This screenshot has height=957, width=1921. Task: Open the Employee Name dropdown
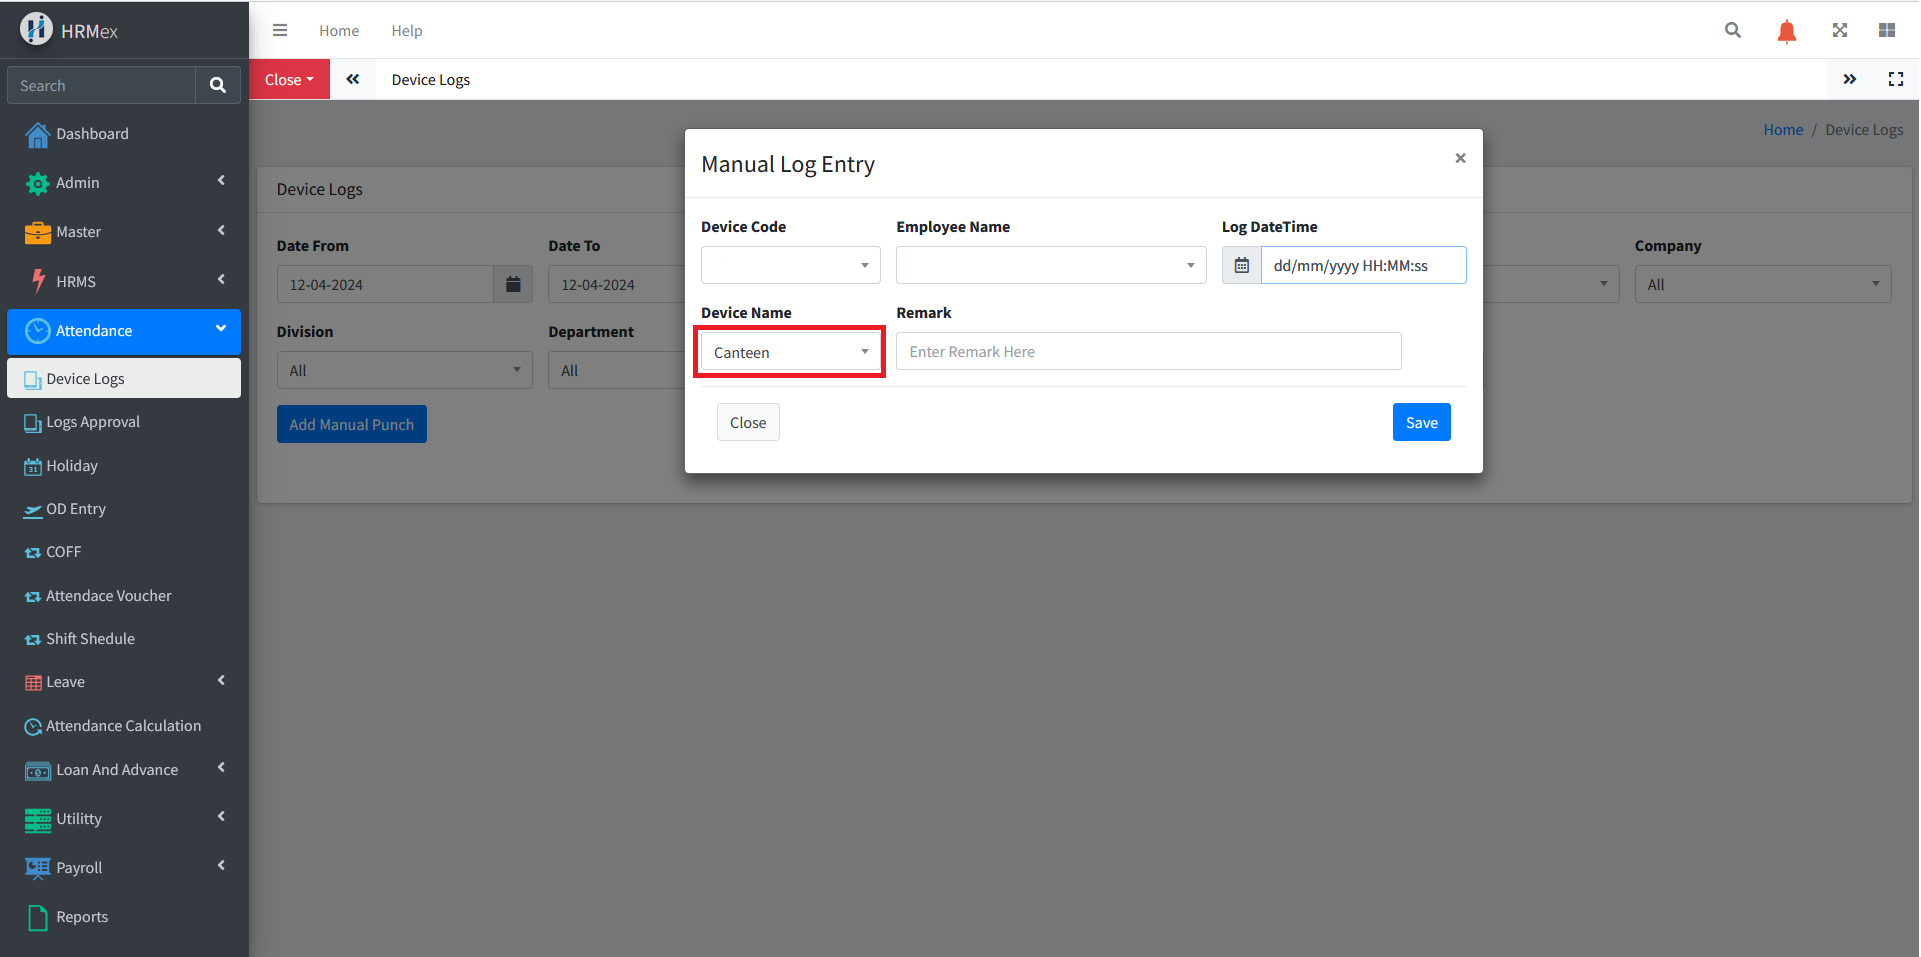click(x=1050, y=266)
